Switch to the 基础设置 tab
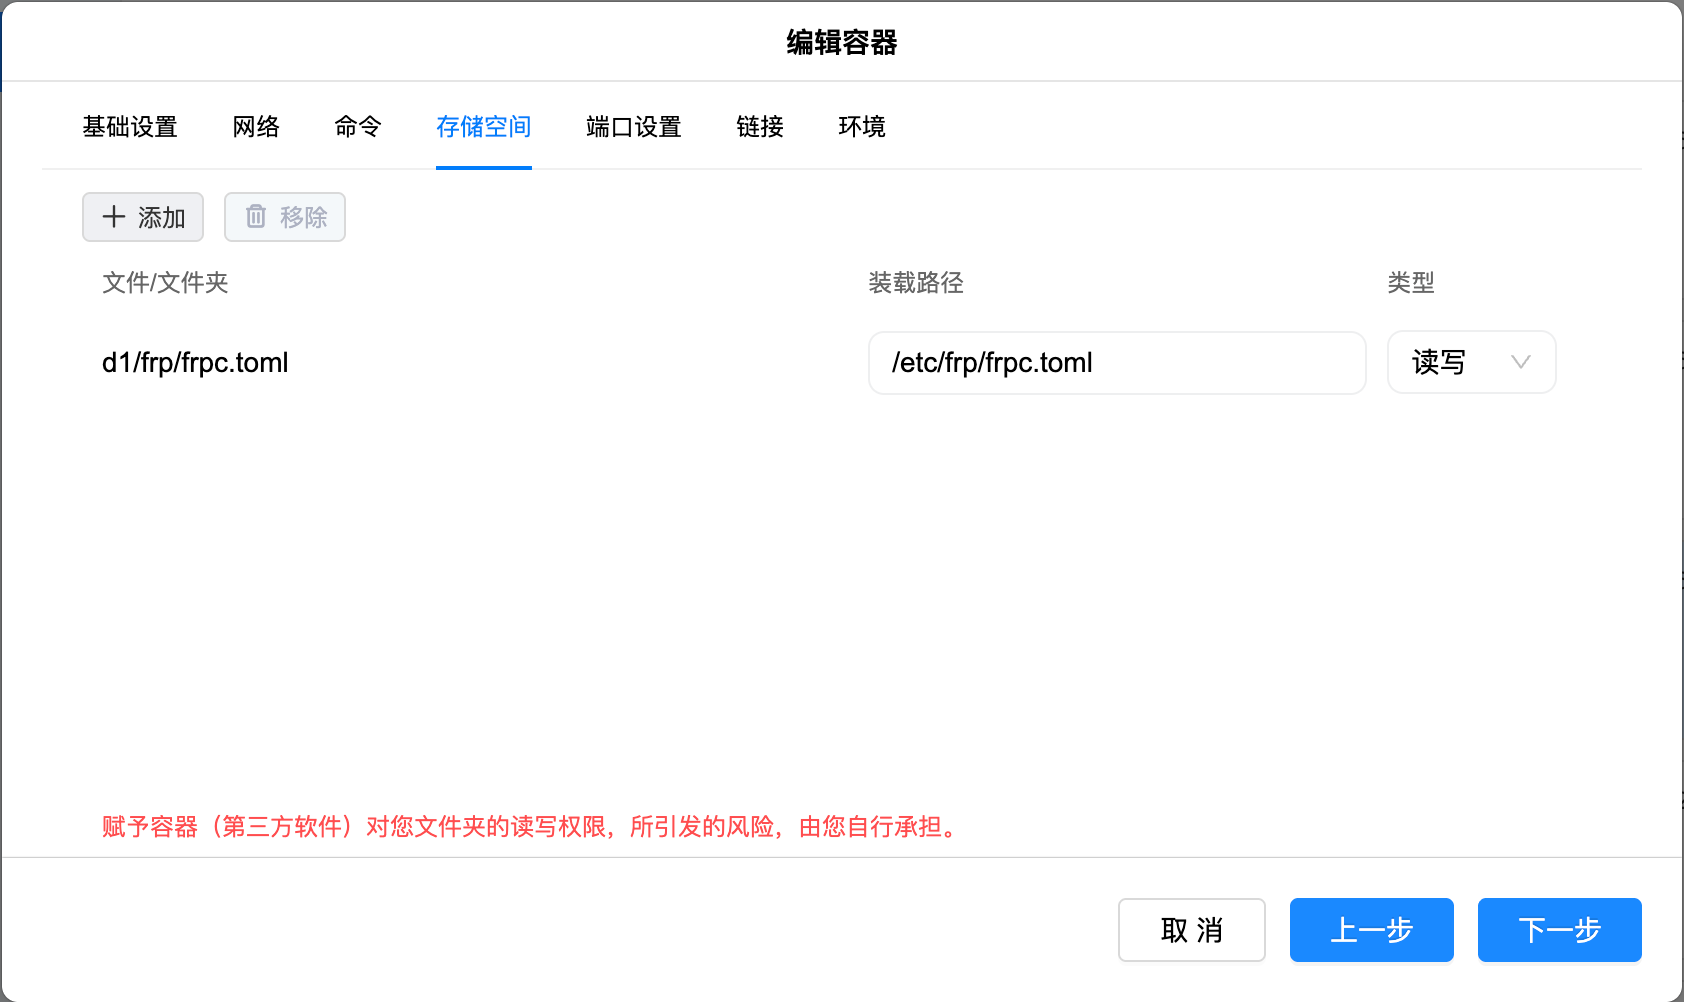This screenshot has height=1002, width=1684. tap(130, 127)
